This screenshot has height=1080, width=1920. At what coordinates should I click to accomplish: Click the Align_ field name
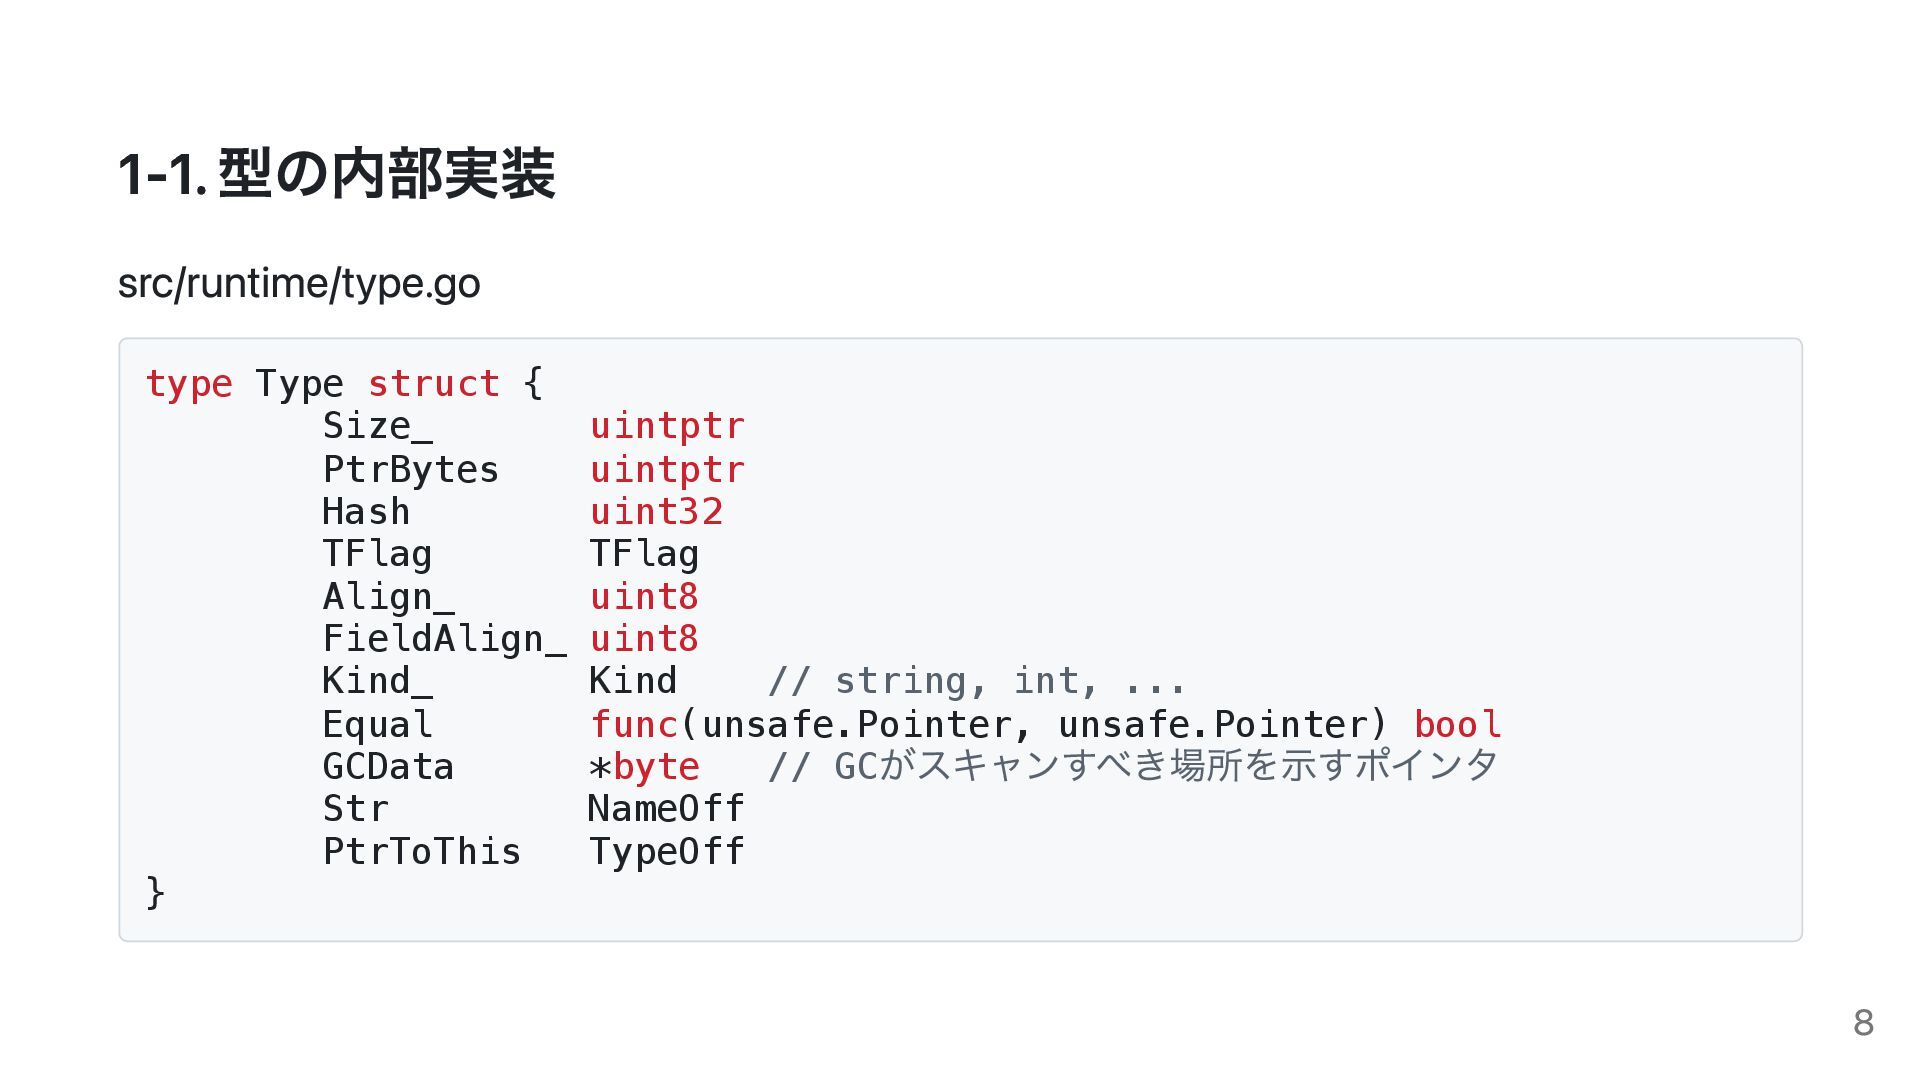click(388, 598)
